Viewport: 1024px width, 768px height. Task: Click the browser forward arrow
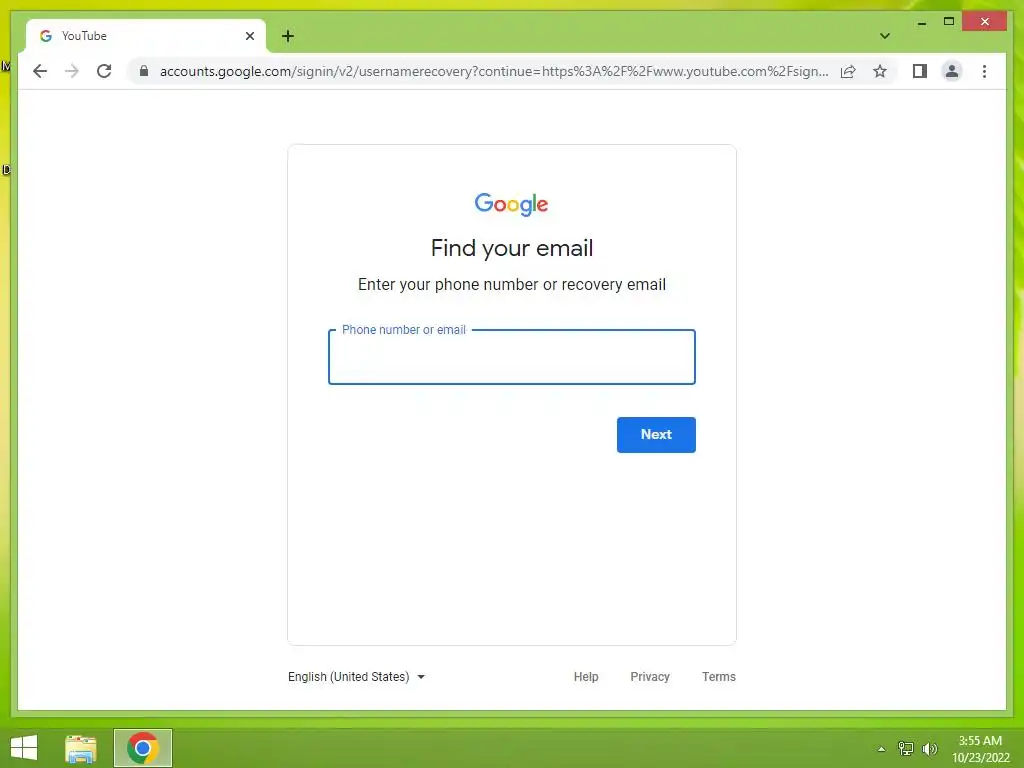click(x=72, y=71)
